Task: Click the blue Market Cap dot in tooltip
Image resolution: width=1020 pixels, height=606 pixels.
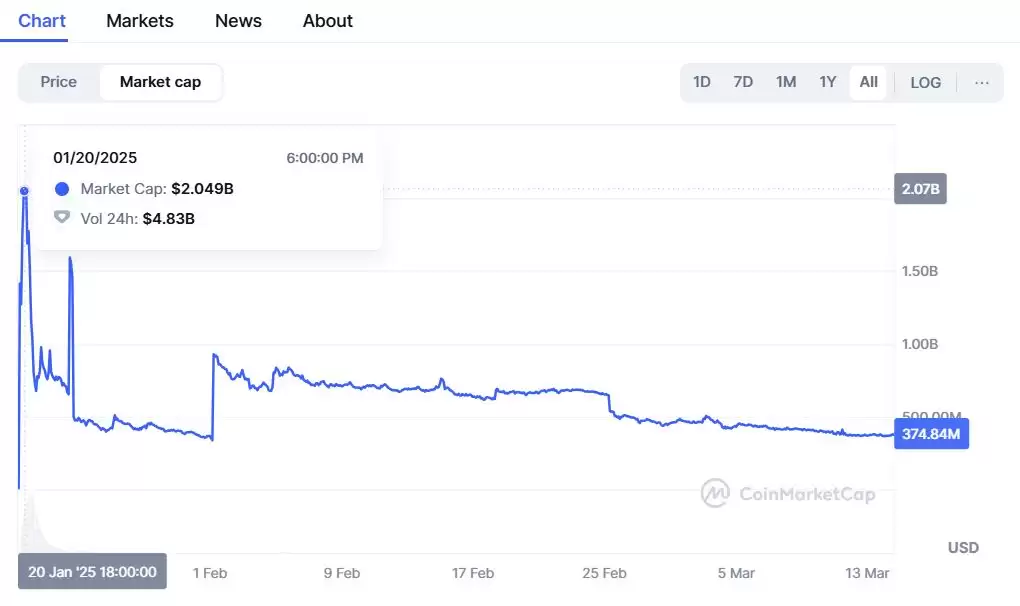Action: coord(62,188)
